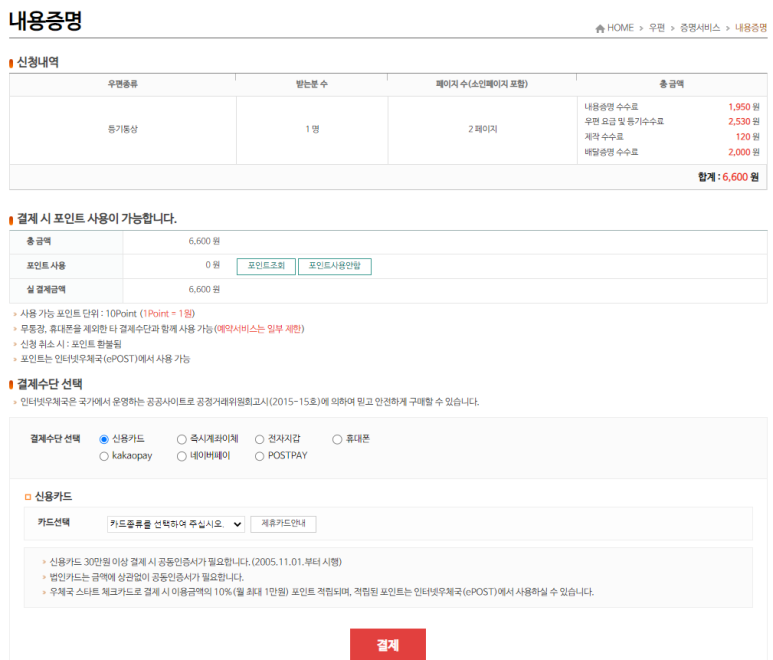The width and height of the screenshot is (773, 660).
Task: Click the 1Point = 1원 red note
Action: coord(168,314)
